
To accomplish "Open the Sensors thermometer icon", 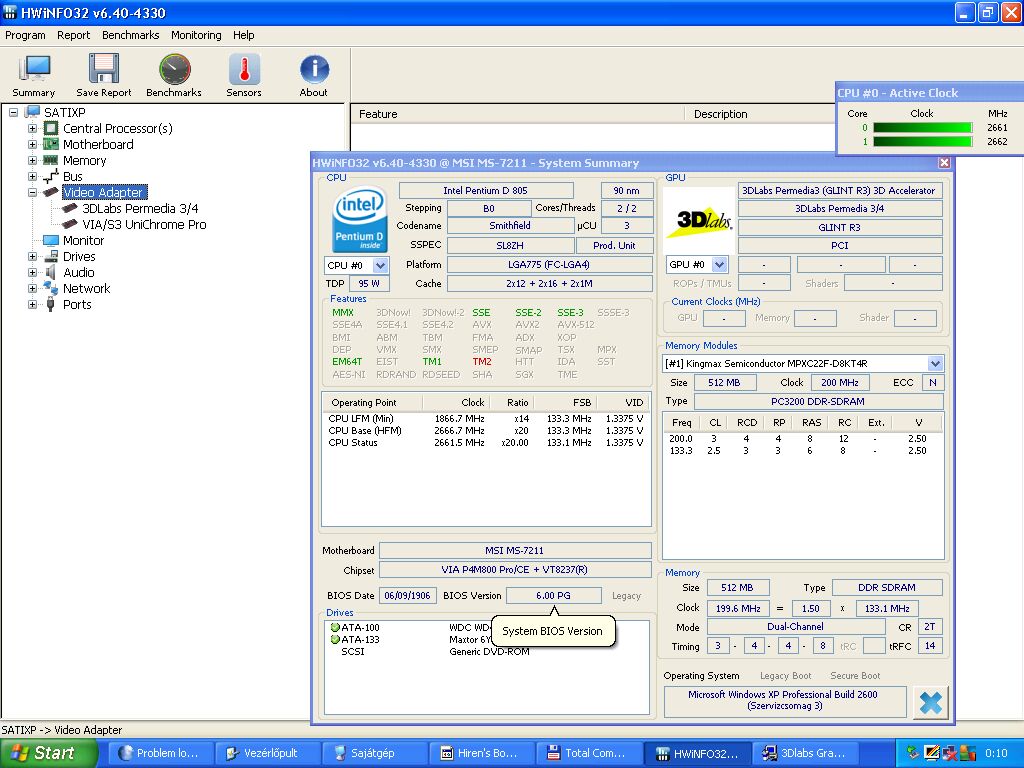I will coord(244,76).
